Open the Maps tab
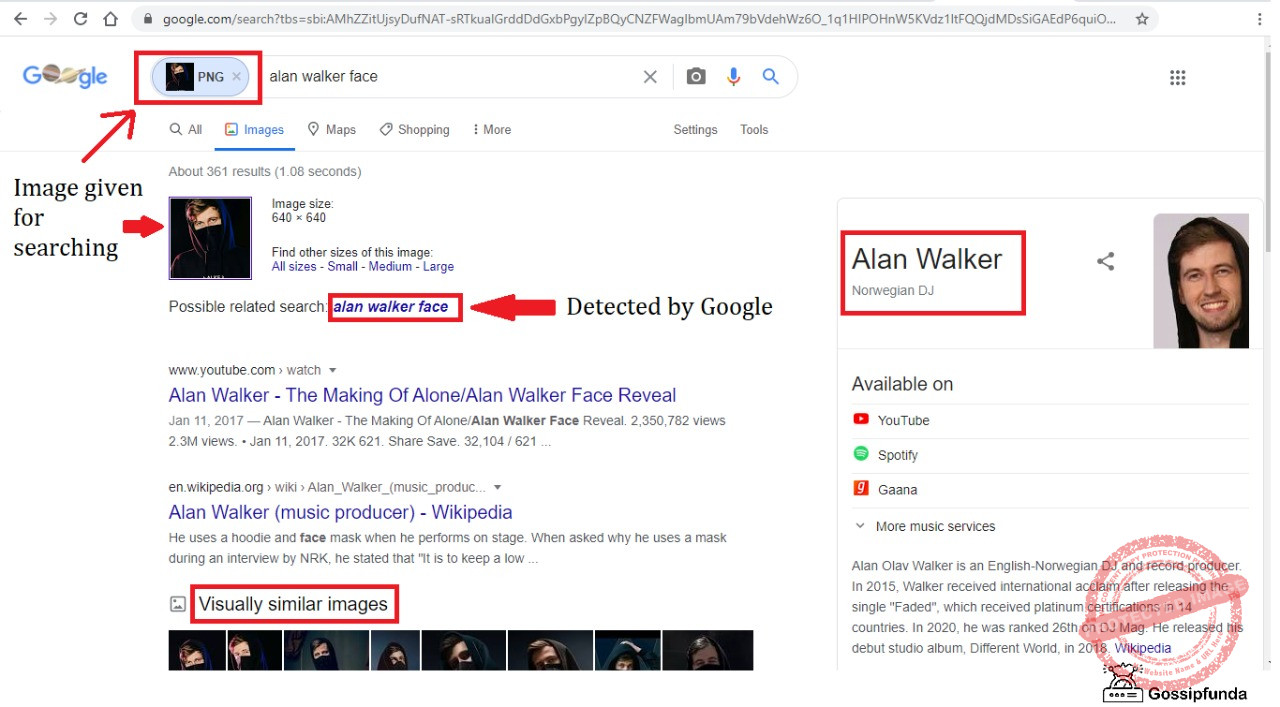Image resolution: width=1280 pixels, height=707 pixels. pos(331,130)
